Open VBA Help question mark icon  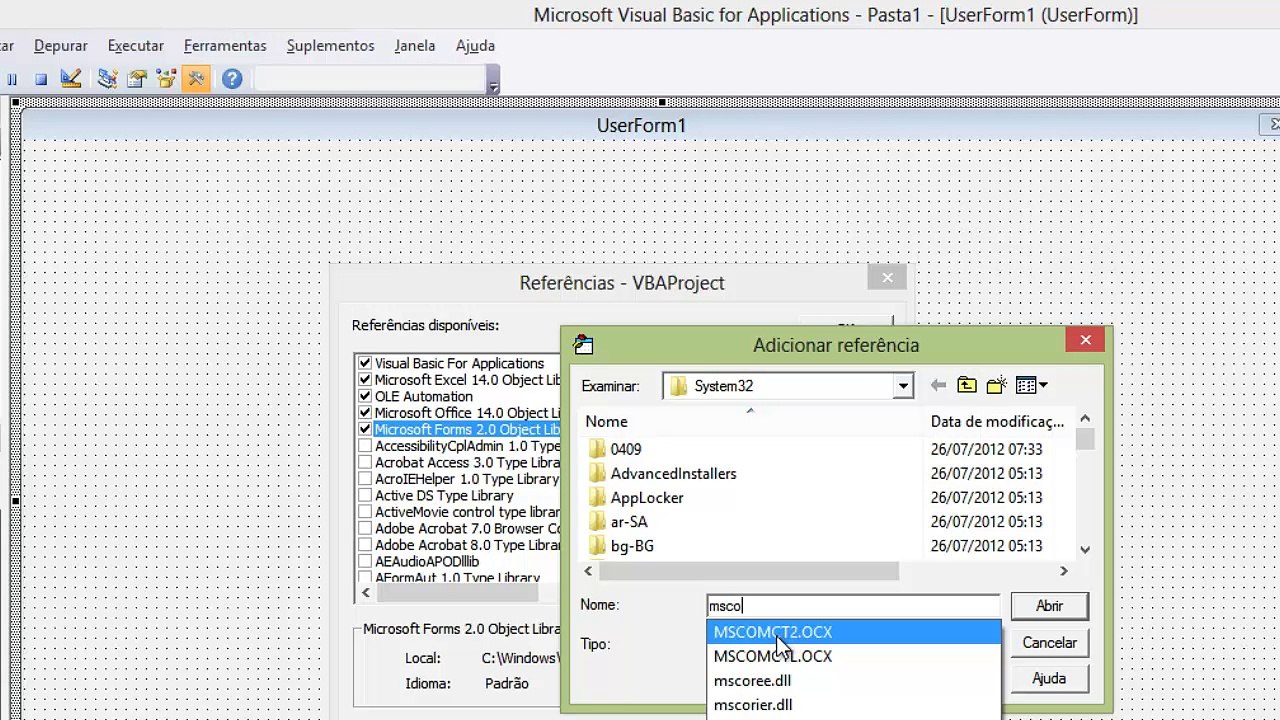pyautogui.click(x=232, y=78)
